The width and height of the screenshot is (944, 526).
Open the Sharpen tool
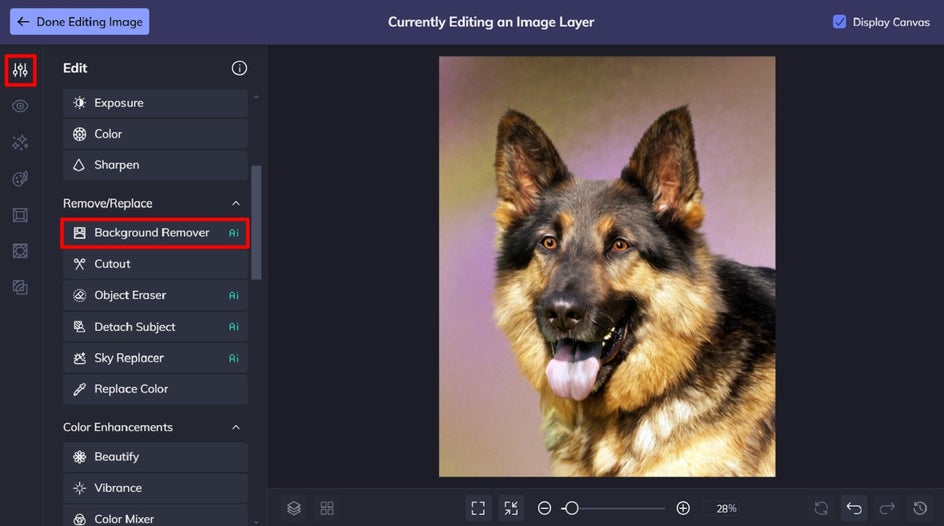155,165
